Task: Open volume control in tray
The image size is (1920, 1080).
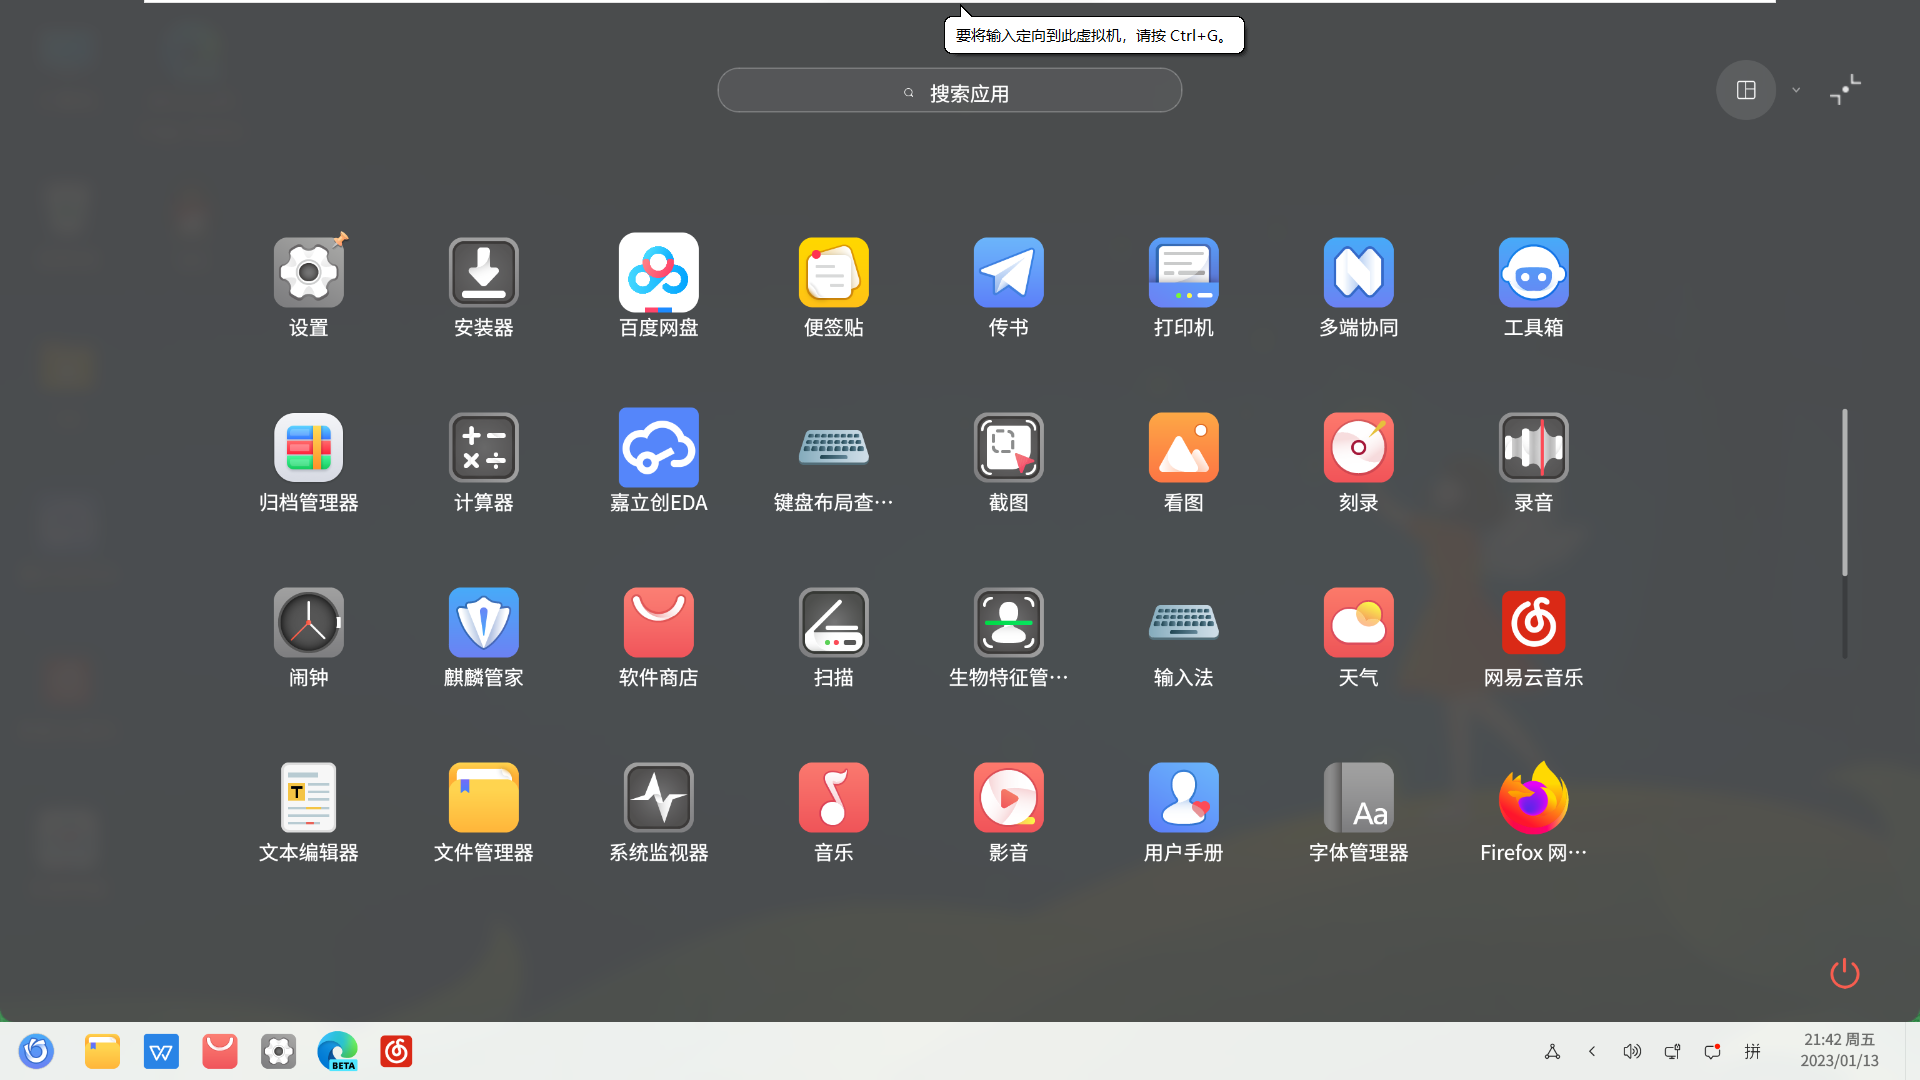Action: pos(1632,1051)
